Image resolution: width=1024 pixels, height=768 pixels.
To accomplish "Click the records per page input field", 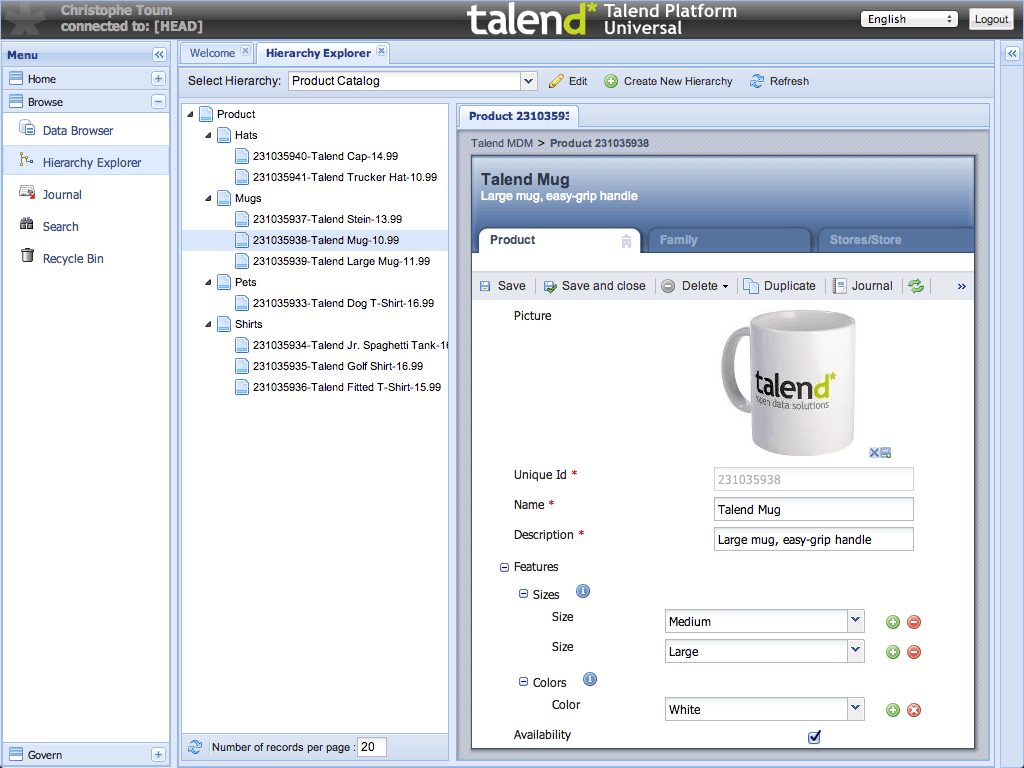I will click(370, 746).
